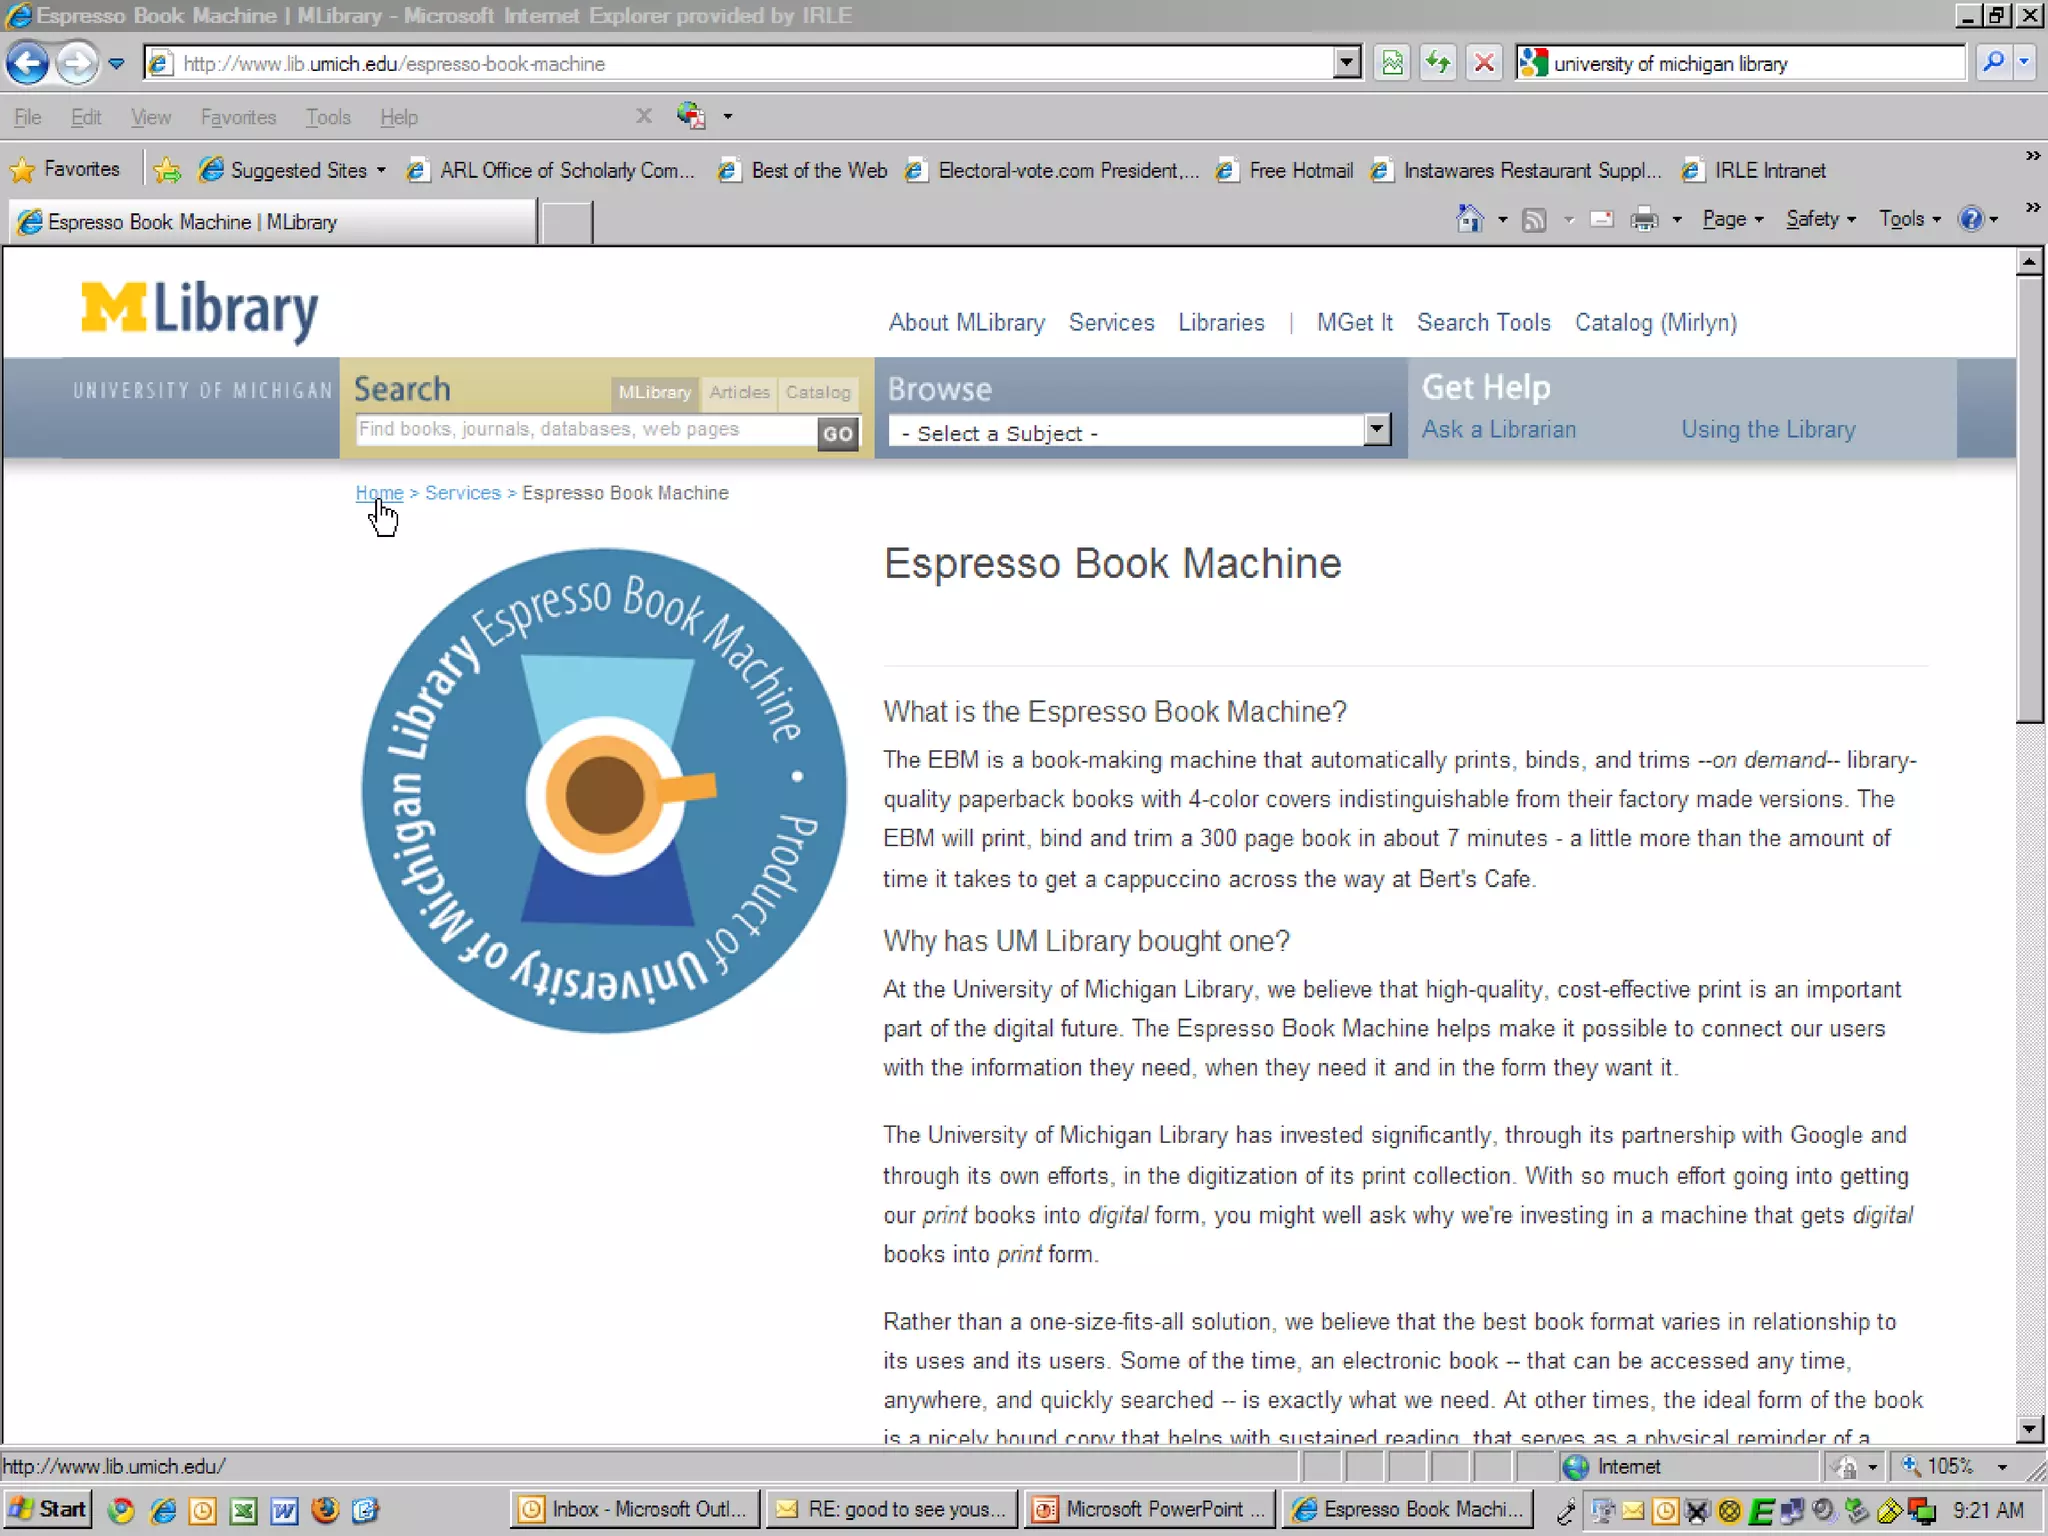
Task: Click the red Stop loading icon
Action: coord(1484,63)
